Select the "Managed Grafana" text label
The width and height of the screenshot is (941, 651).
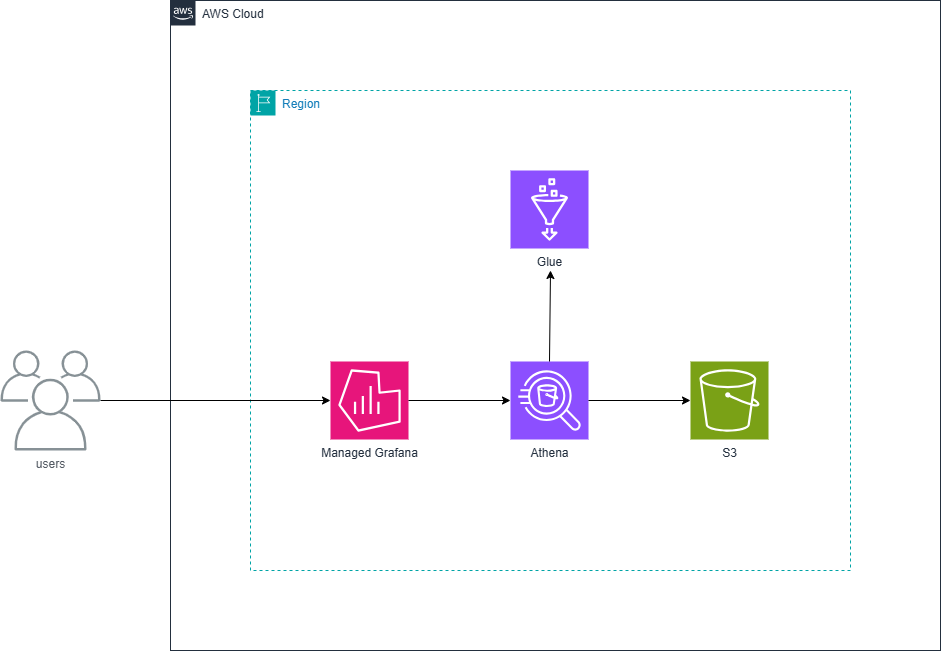pyautogui.click(x=369, y=453)
